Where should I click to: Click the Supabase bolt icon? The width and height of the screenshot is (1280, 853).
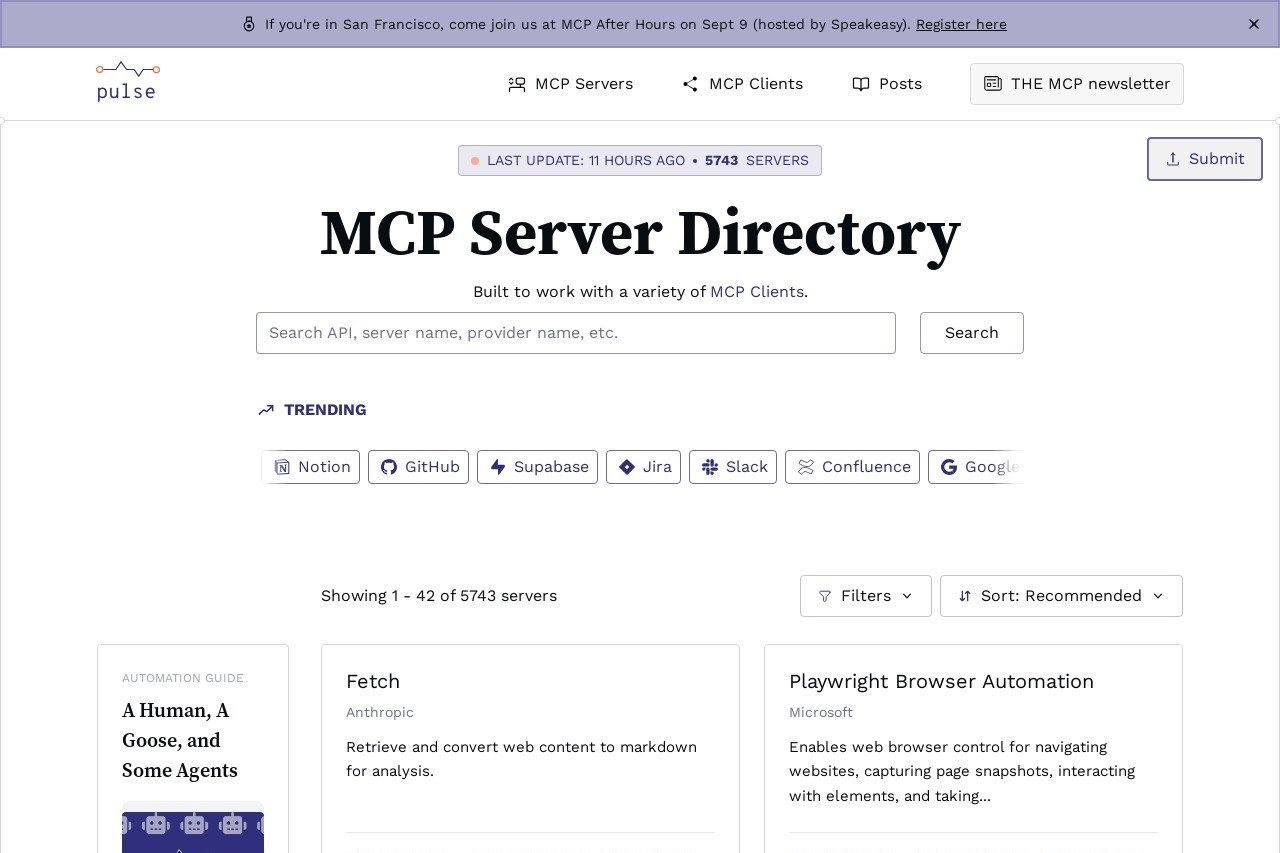(498, 467)
